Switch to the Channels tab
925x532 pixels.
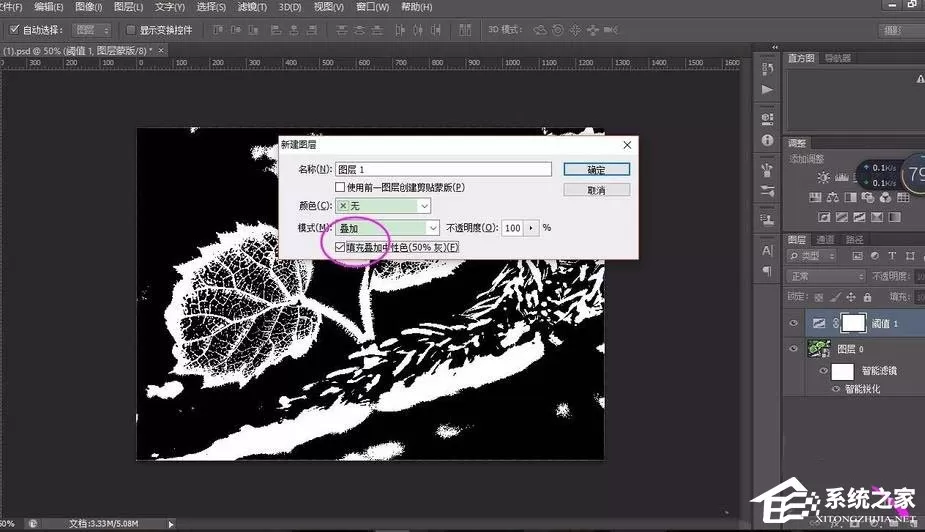(825, 239)
